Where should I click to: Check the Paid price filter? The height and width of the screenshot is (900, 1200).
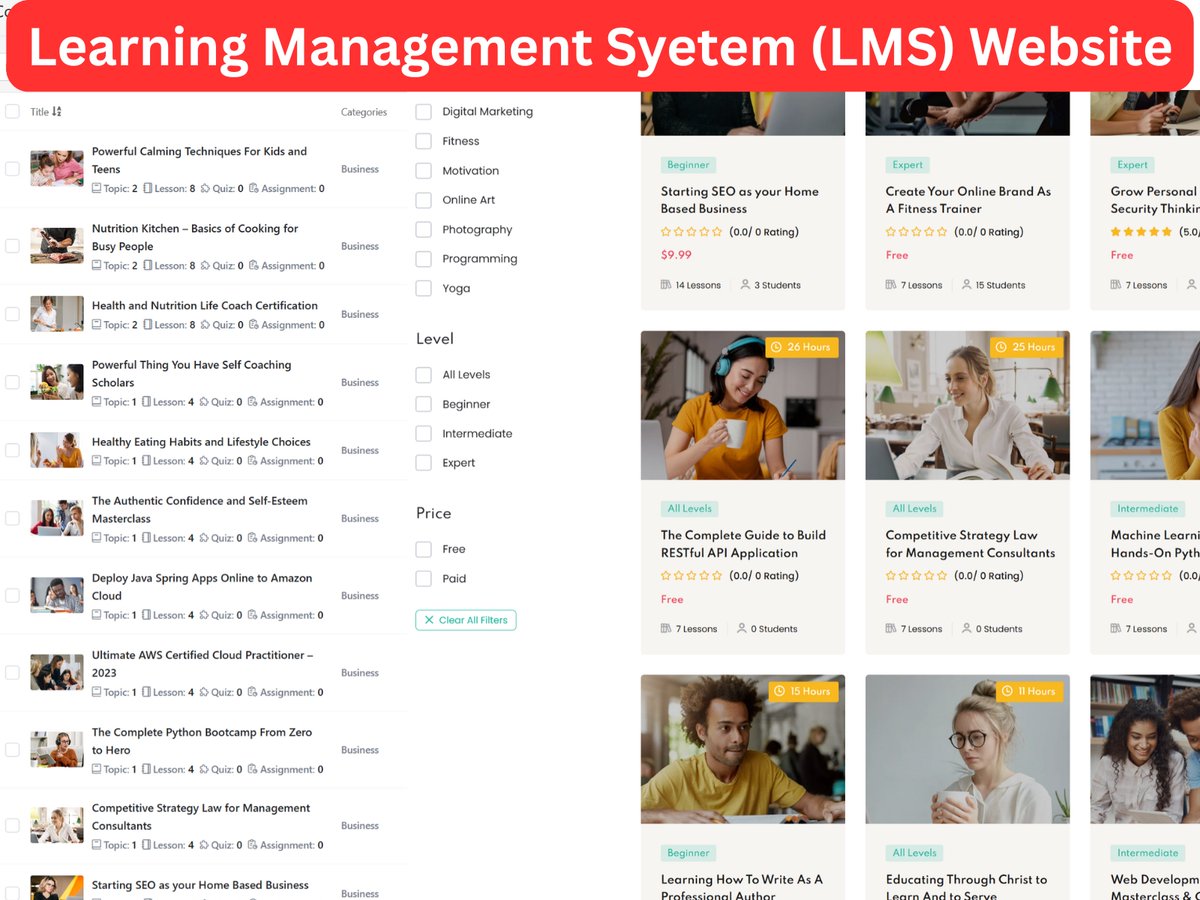(424, 578)
